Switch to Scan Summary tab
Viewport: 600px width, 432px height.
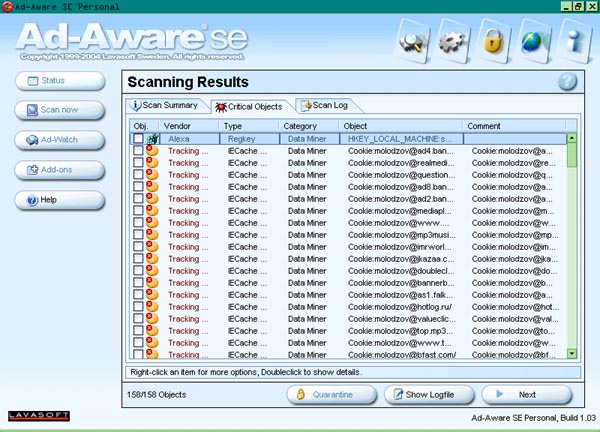point(165,105)
